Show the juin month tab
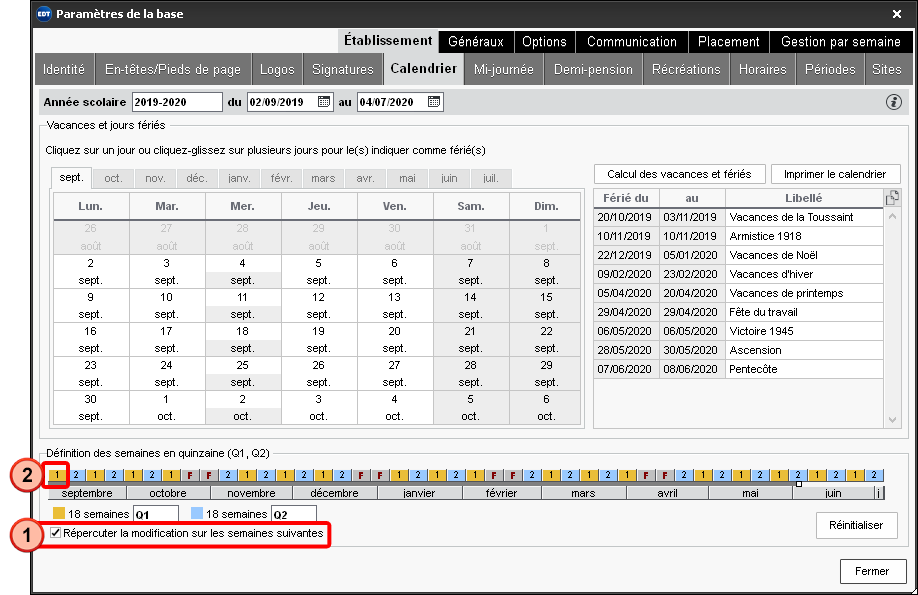 (449, 178)
